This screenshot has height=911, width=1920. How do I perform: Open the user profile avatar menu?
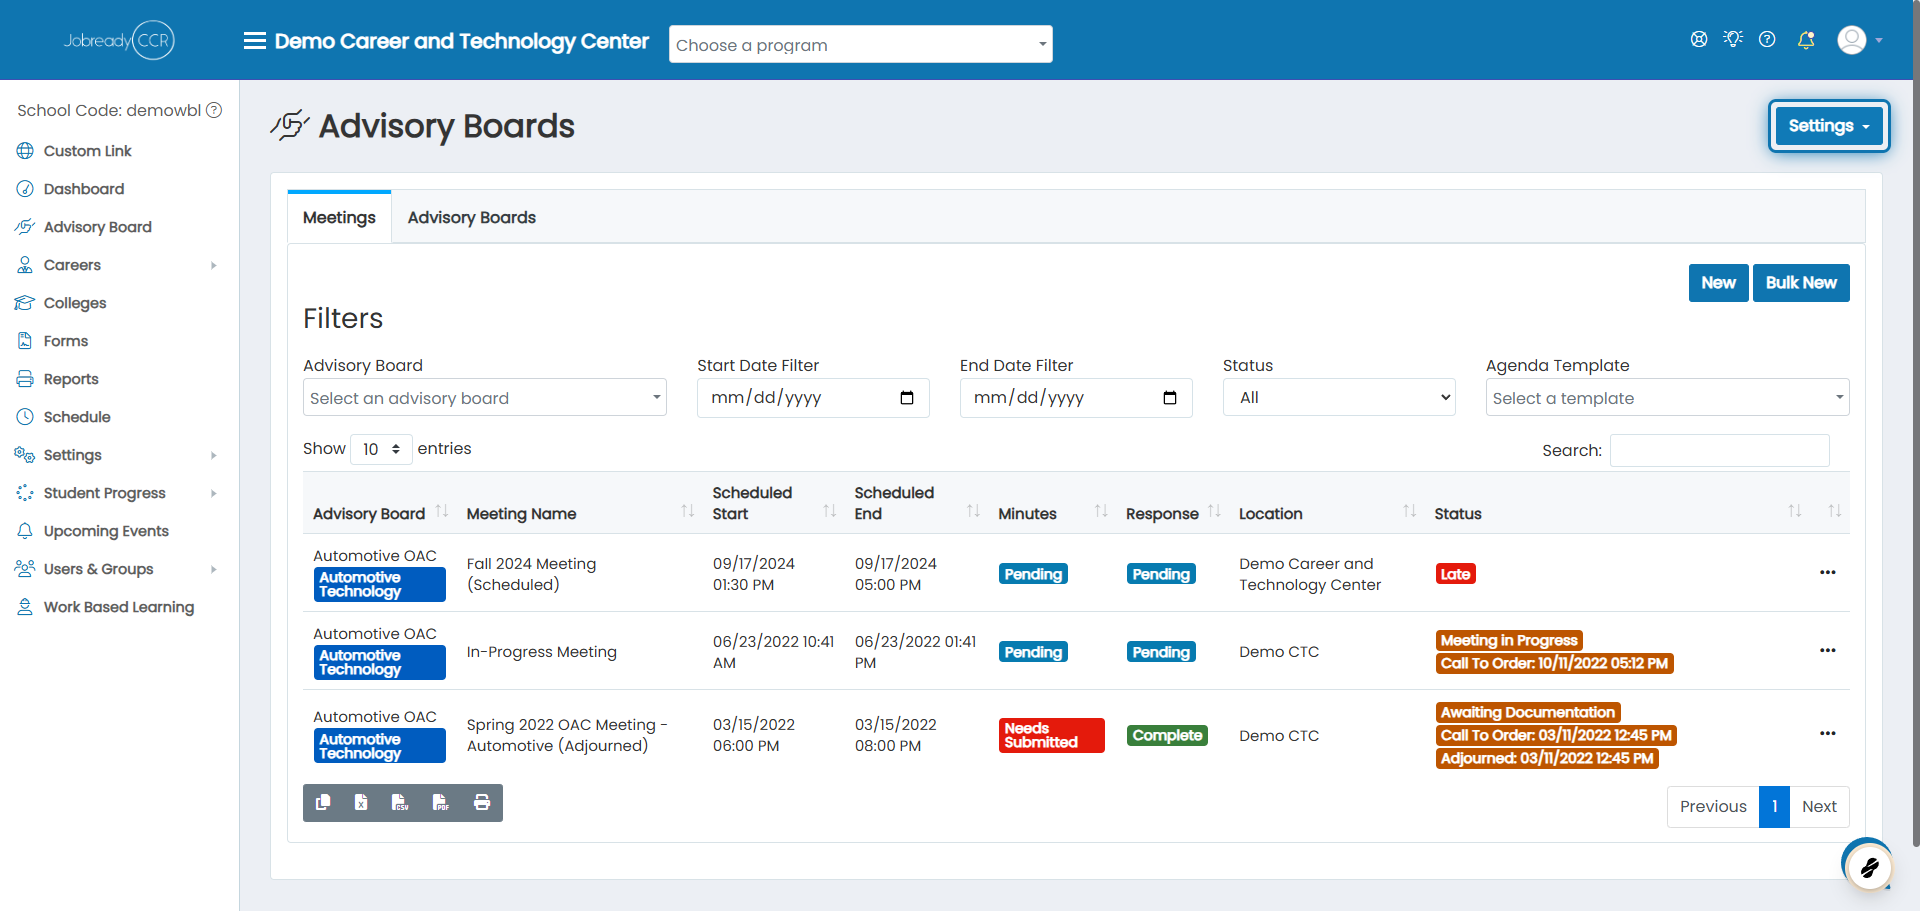point(1859,40)
